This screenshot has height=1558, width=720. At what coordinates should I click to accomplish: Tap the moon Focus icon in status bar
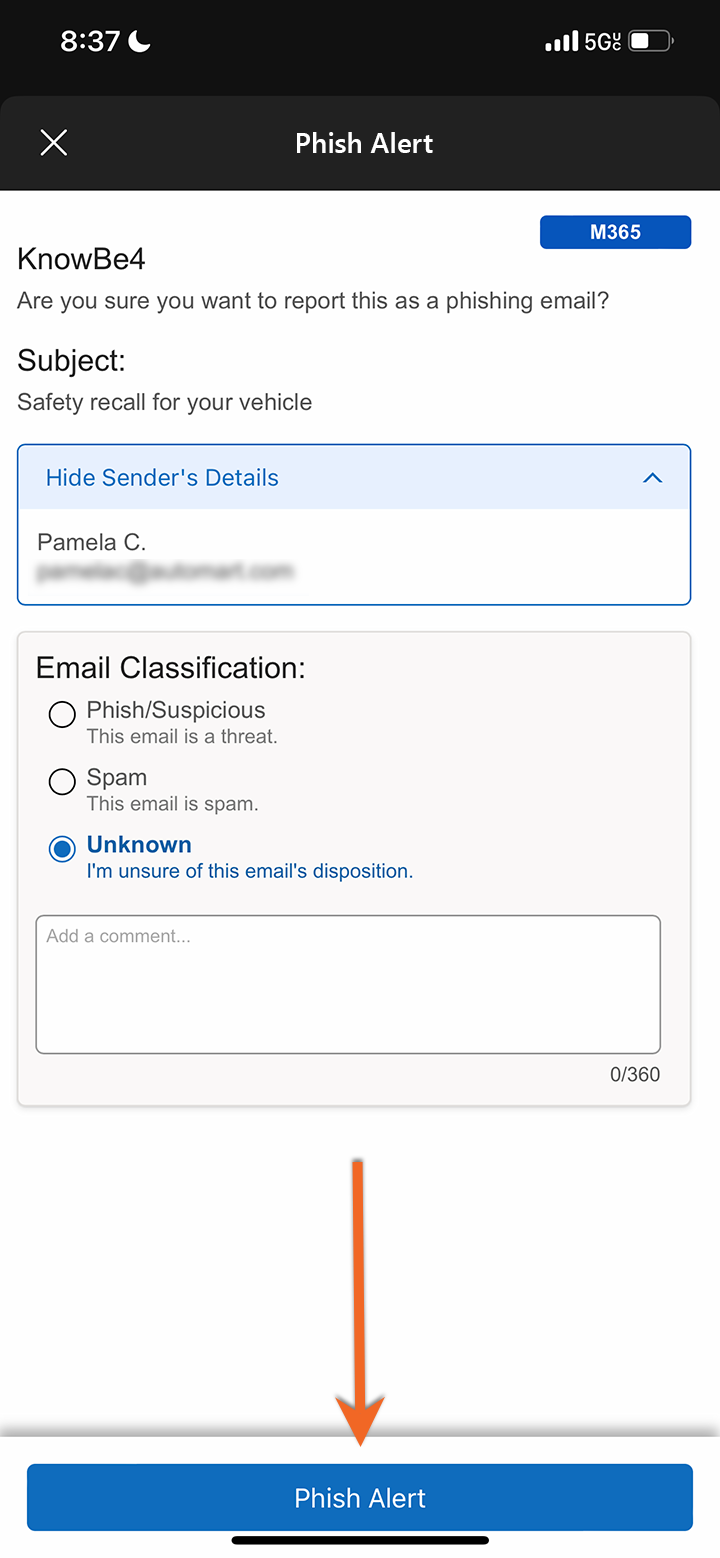coord(139,41)
